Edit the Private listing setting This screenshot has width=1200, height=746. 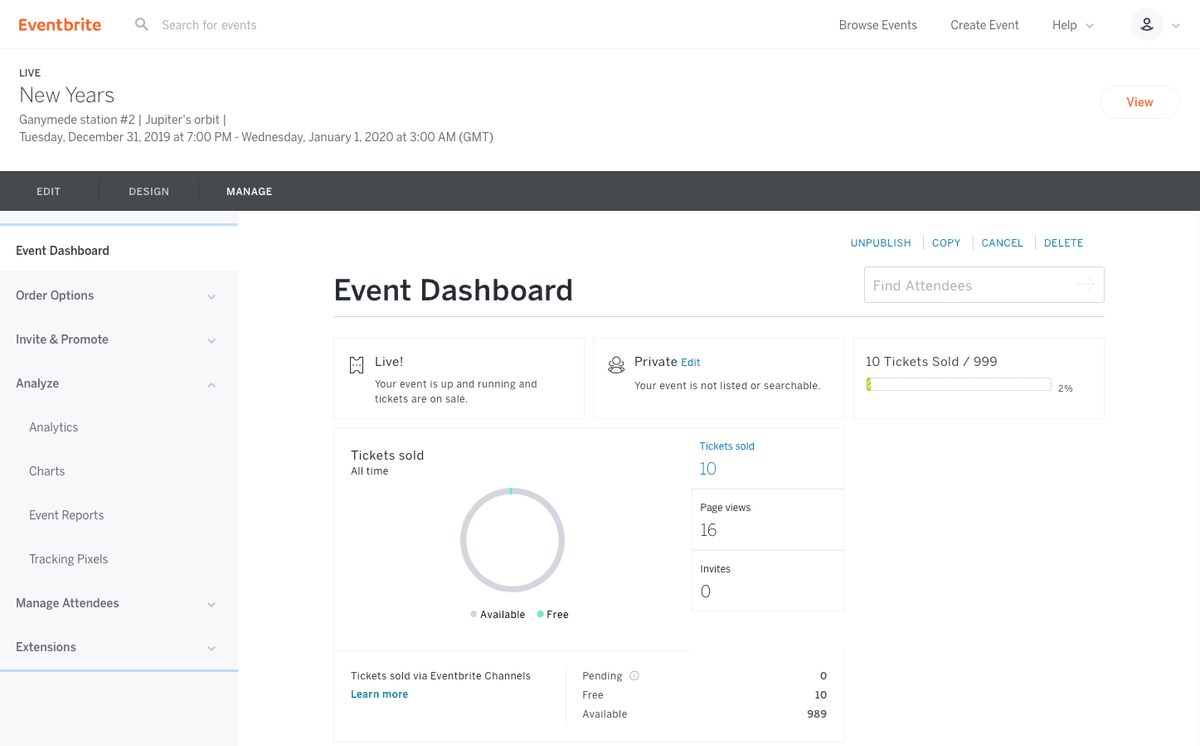tap(690, 363)
